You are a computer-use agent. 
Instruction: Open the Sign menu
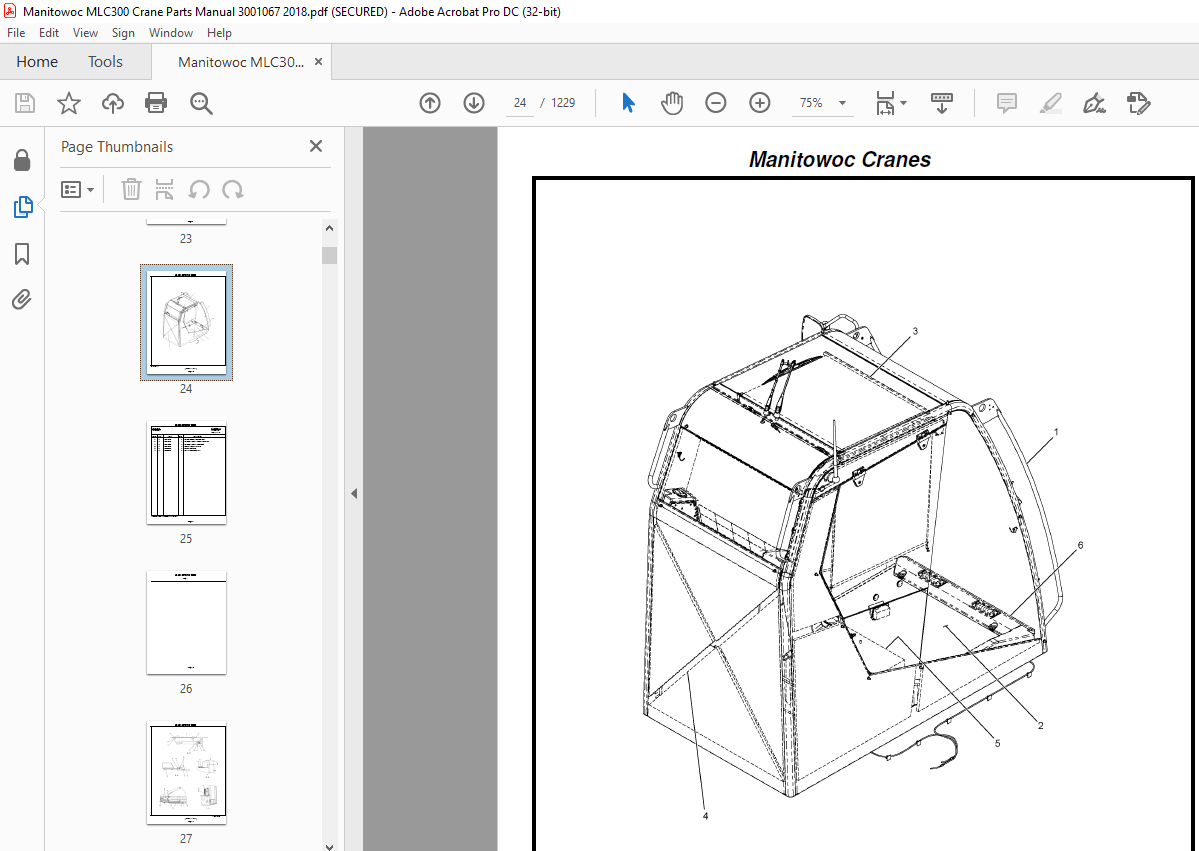click(123, 33)
